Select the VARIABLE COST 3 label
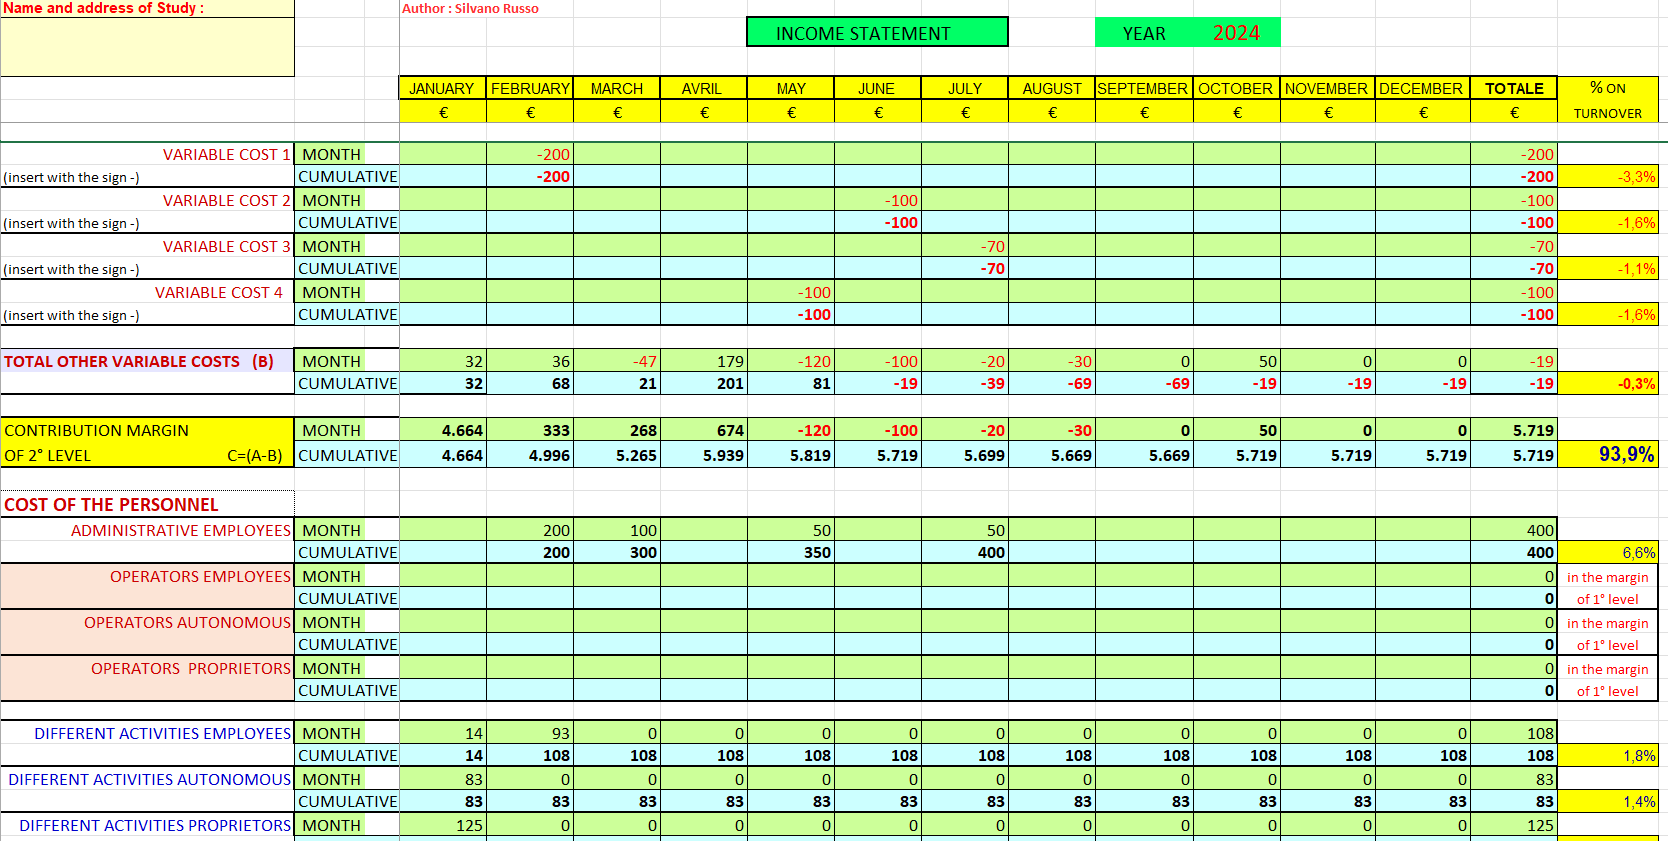The width and height of the screenshot is (1668, 841). pos(227,246)
